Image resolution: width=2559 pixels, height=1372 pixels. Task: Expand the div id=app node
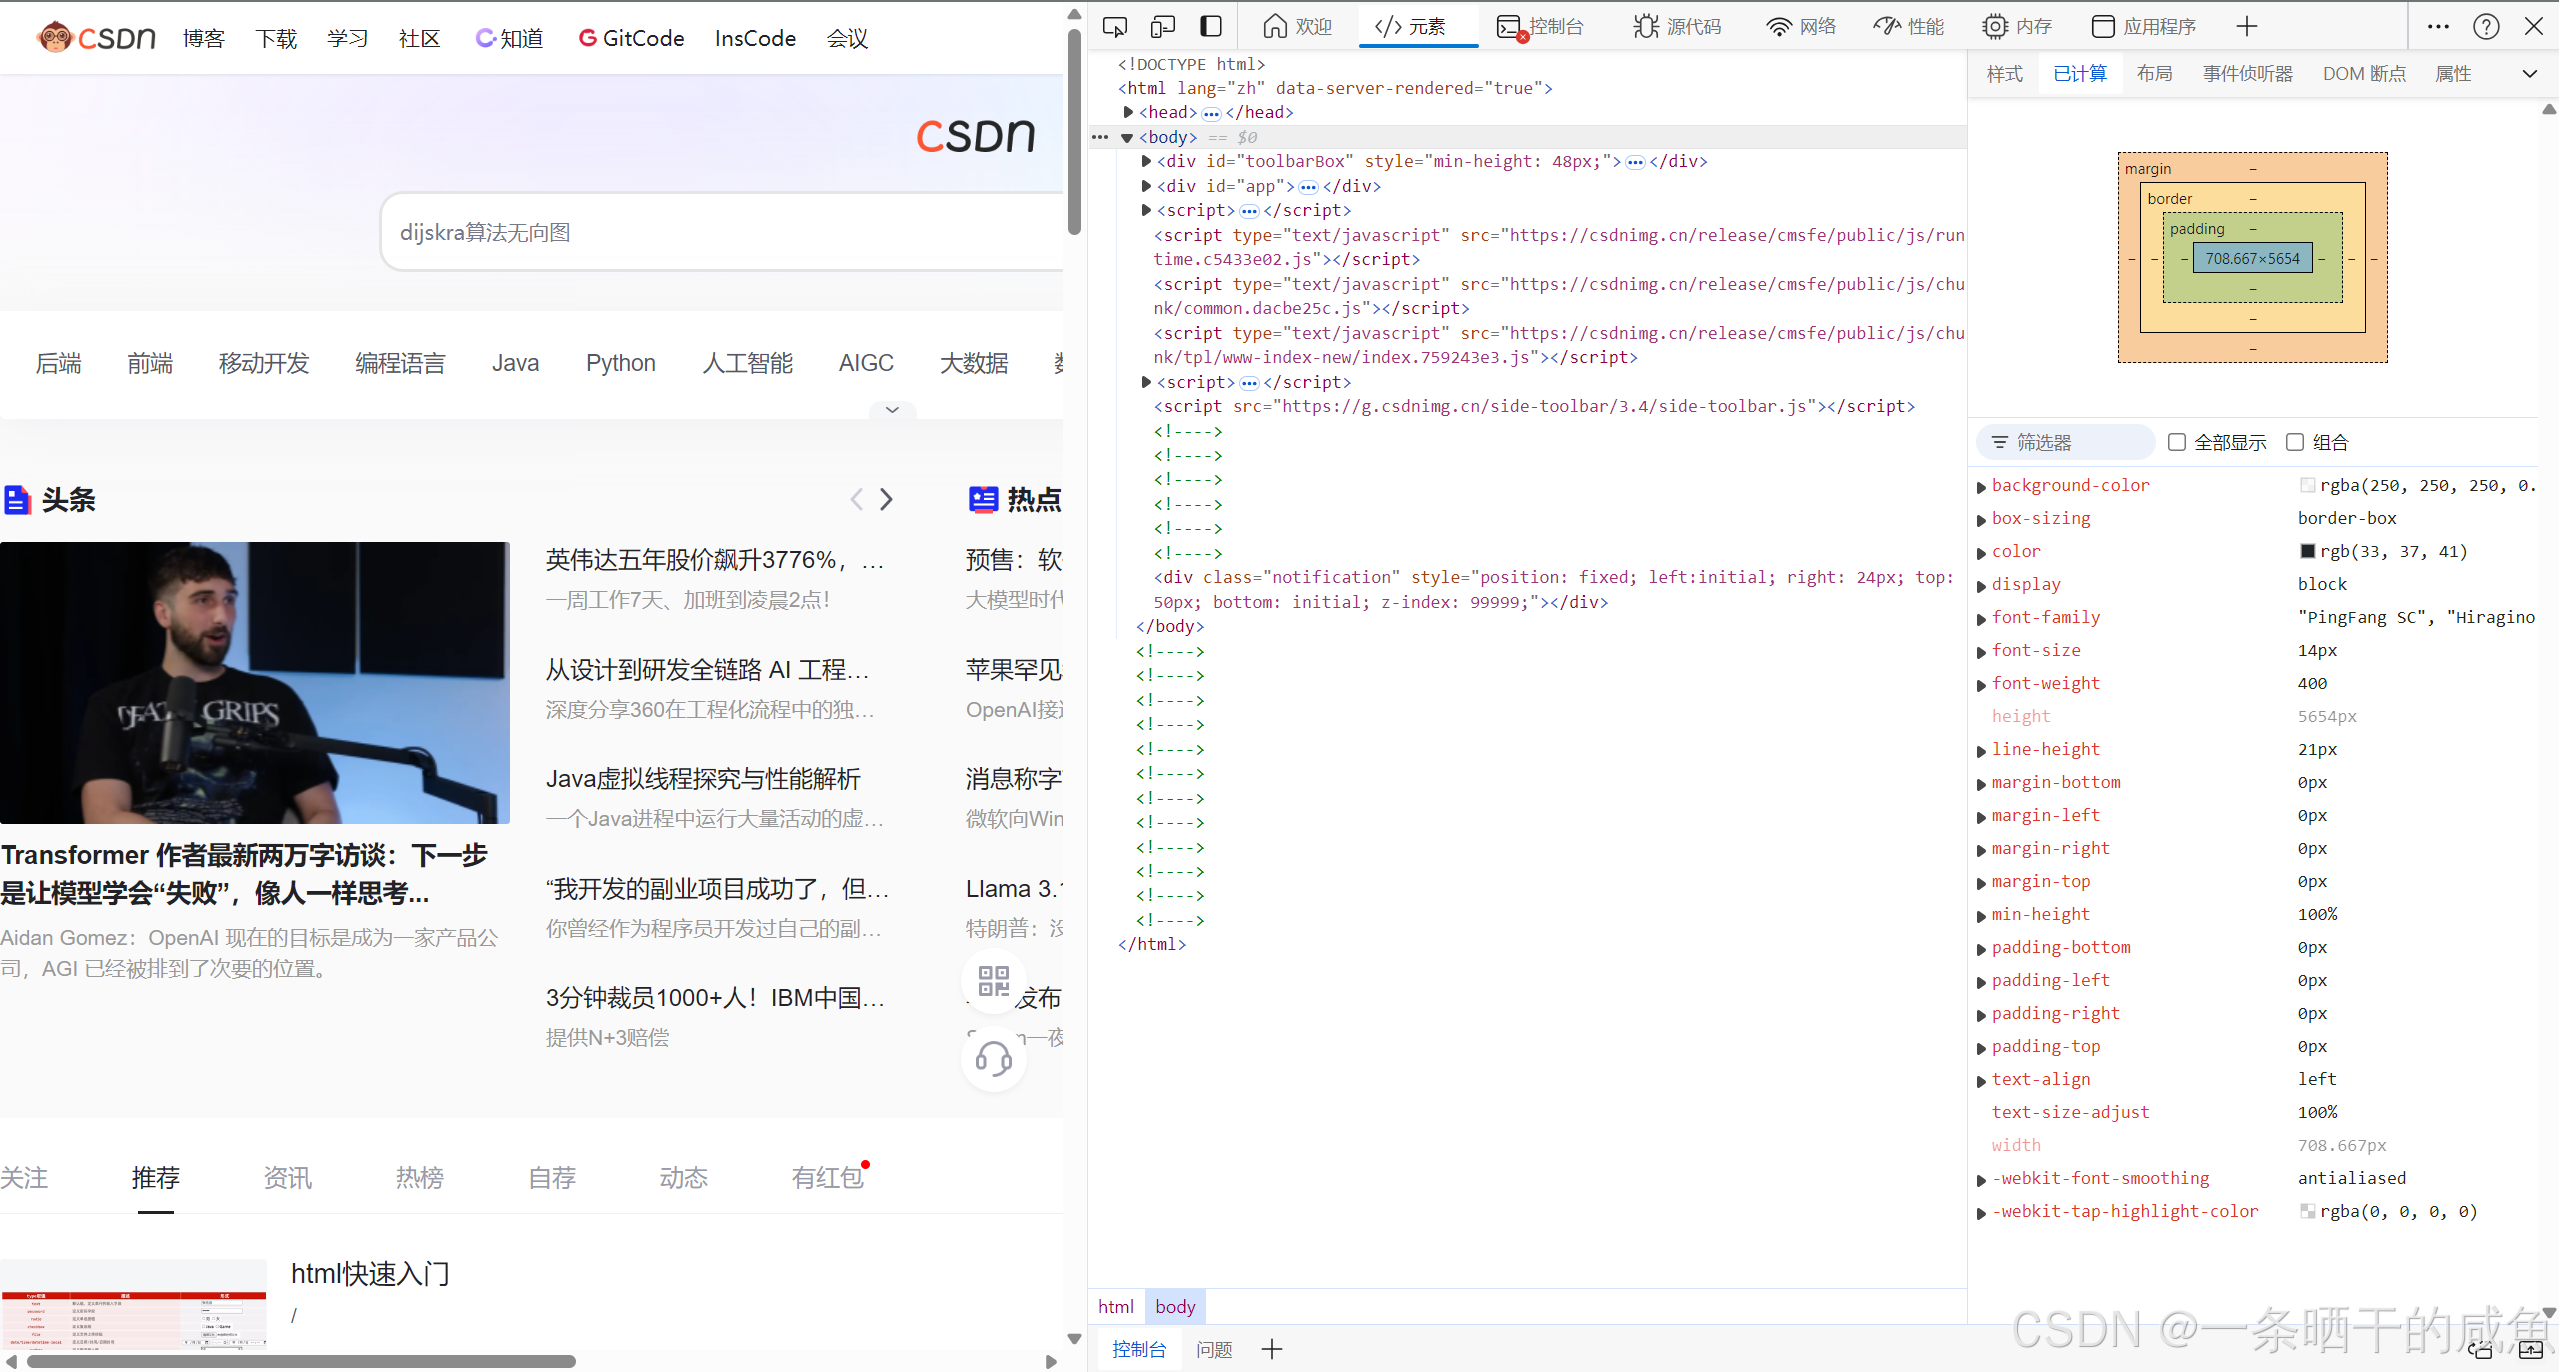[1146, 186]
